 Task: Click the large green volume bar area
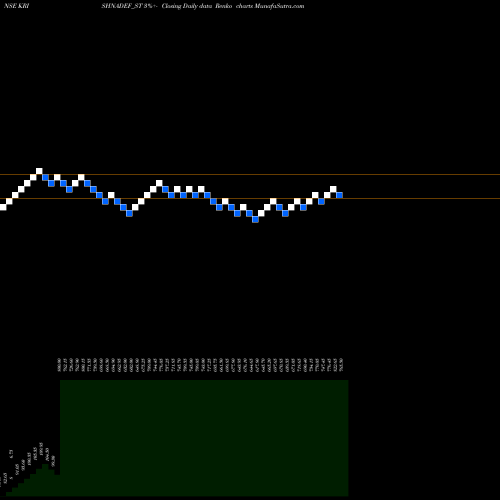pyautogui.click(x=204, y=438)
